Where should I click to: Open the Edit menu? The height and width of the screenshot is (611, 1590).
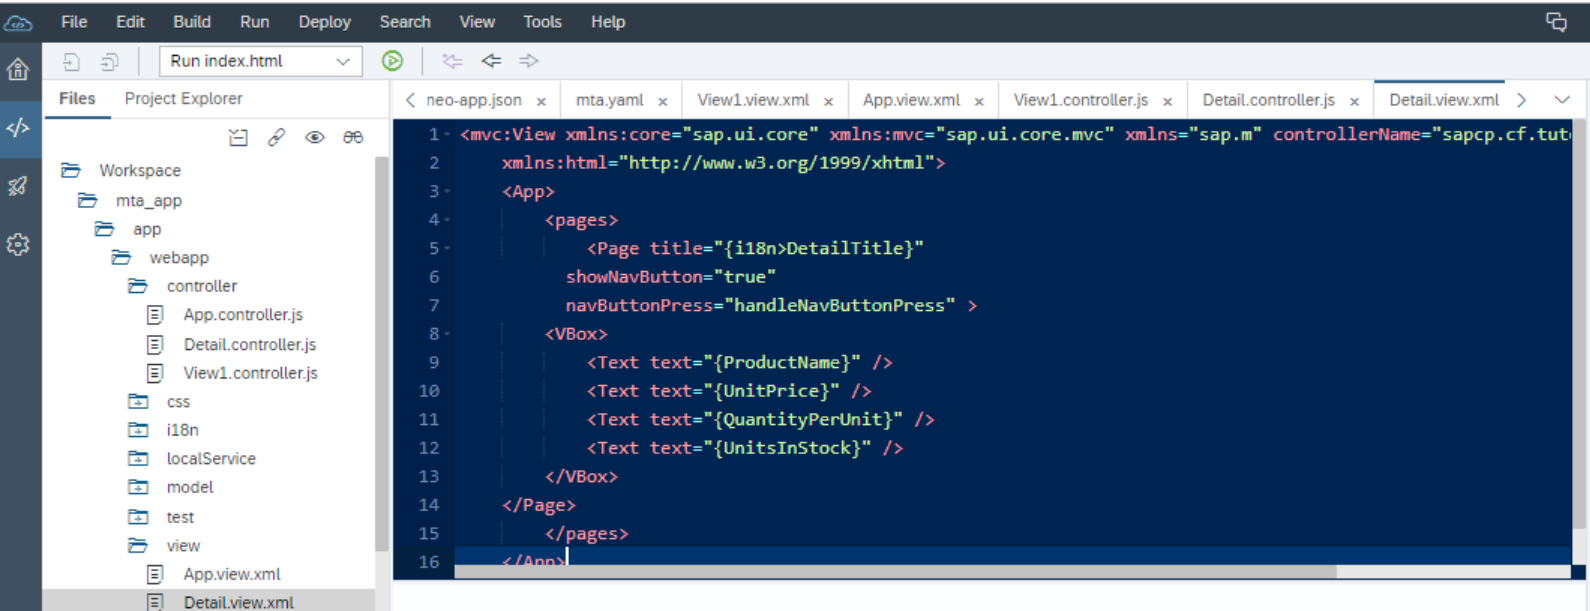130,22
